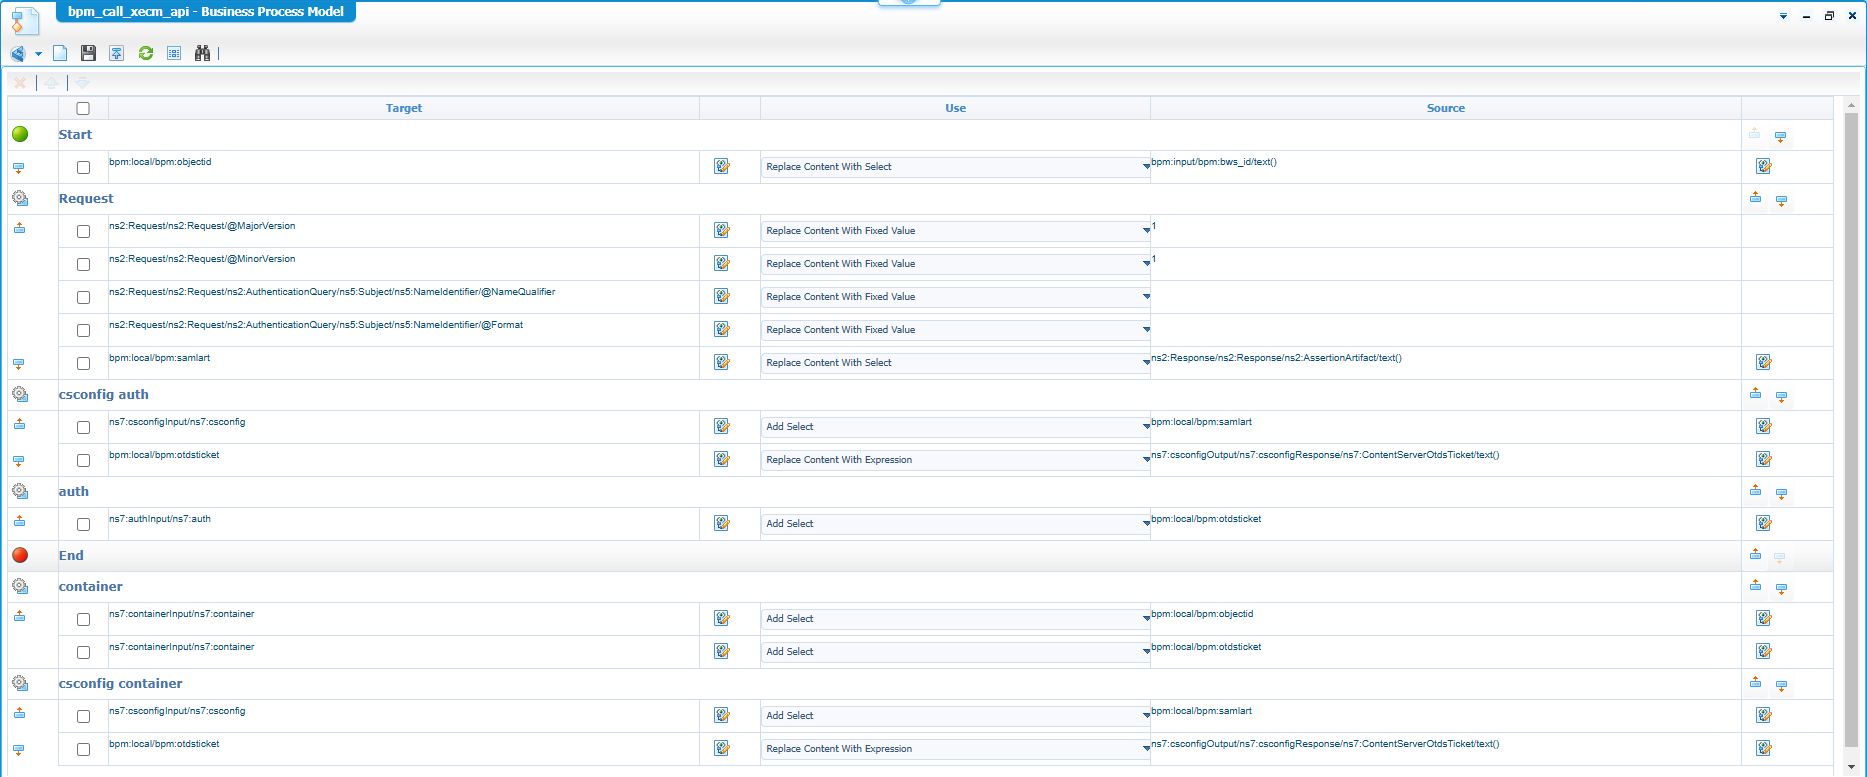This screenshot has height=777, width=1867.
Task: Open Use dropdown for bpm:local/bpm:objectid
Action: [1145, 167]
